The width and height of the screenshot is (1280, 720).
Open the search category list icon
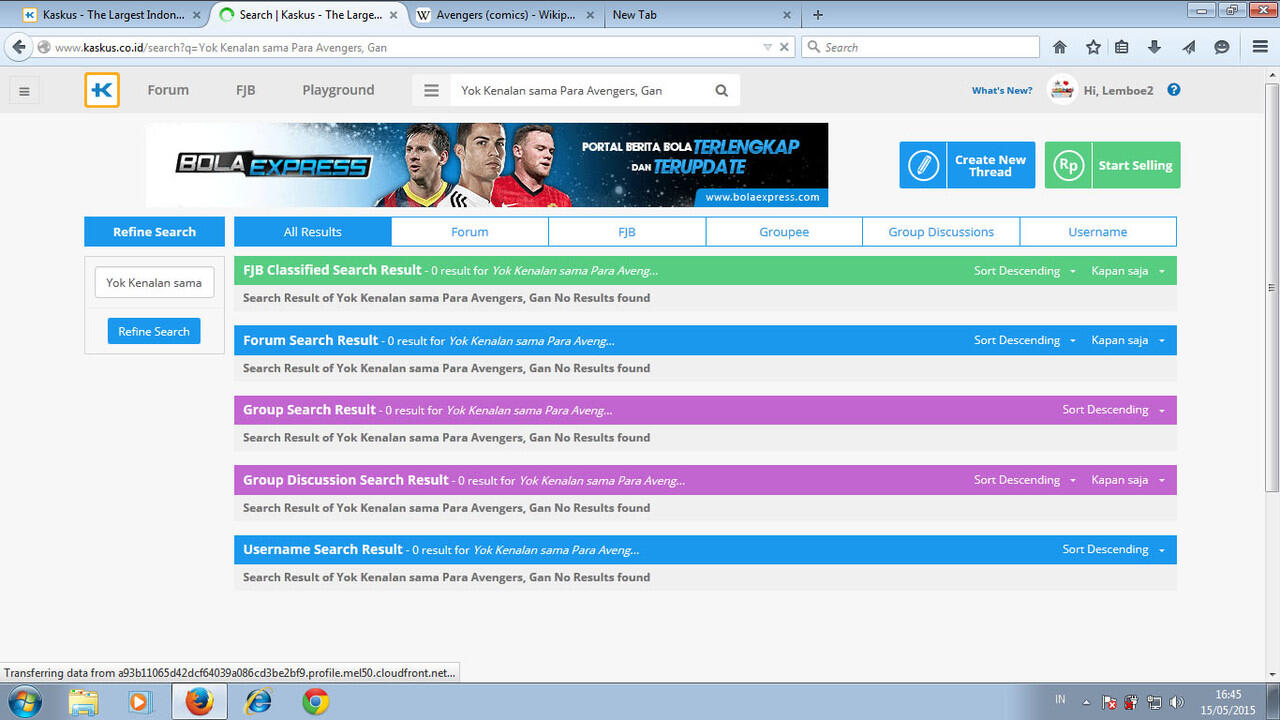click(x=431, y=90)
